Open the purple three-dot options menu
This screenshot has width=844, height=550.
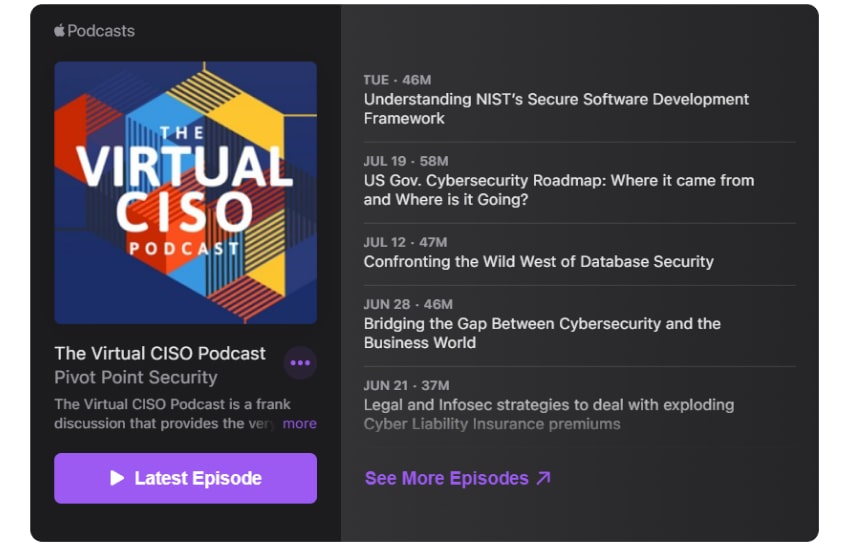300,363
